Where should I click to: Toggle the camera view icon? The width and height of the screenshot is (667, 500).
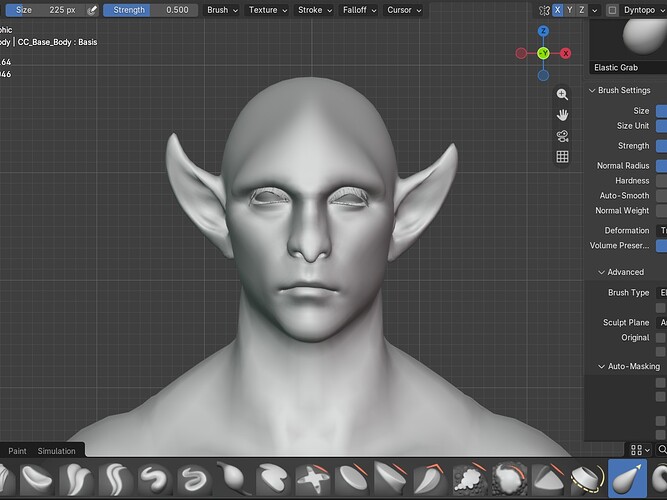click(x=562, y=136)
